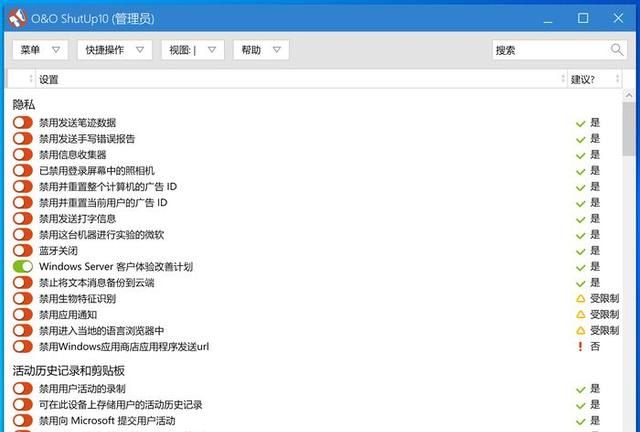Click red exclamation icon for 禁用Windows应用商店应用程序发送url
The height and width of the screenshot is (432, 640).
580,347
